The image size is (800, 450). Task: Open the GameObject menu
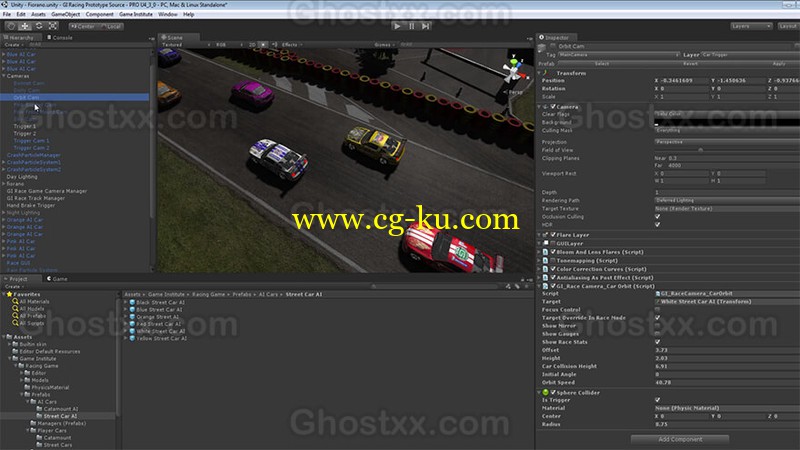tap(65, 14)
